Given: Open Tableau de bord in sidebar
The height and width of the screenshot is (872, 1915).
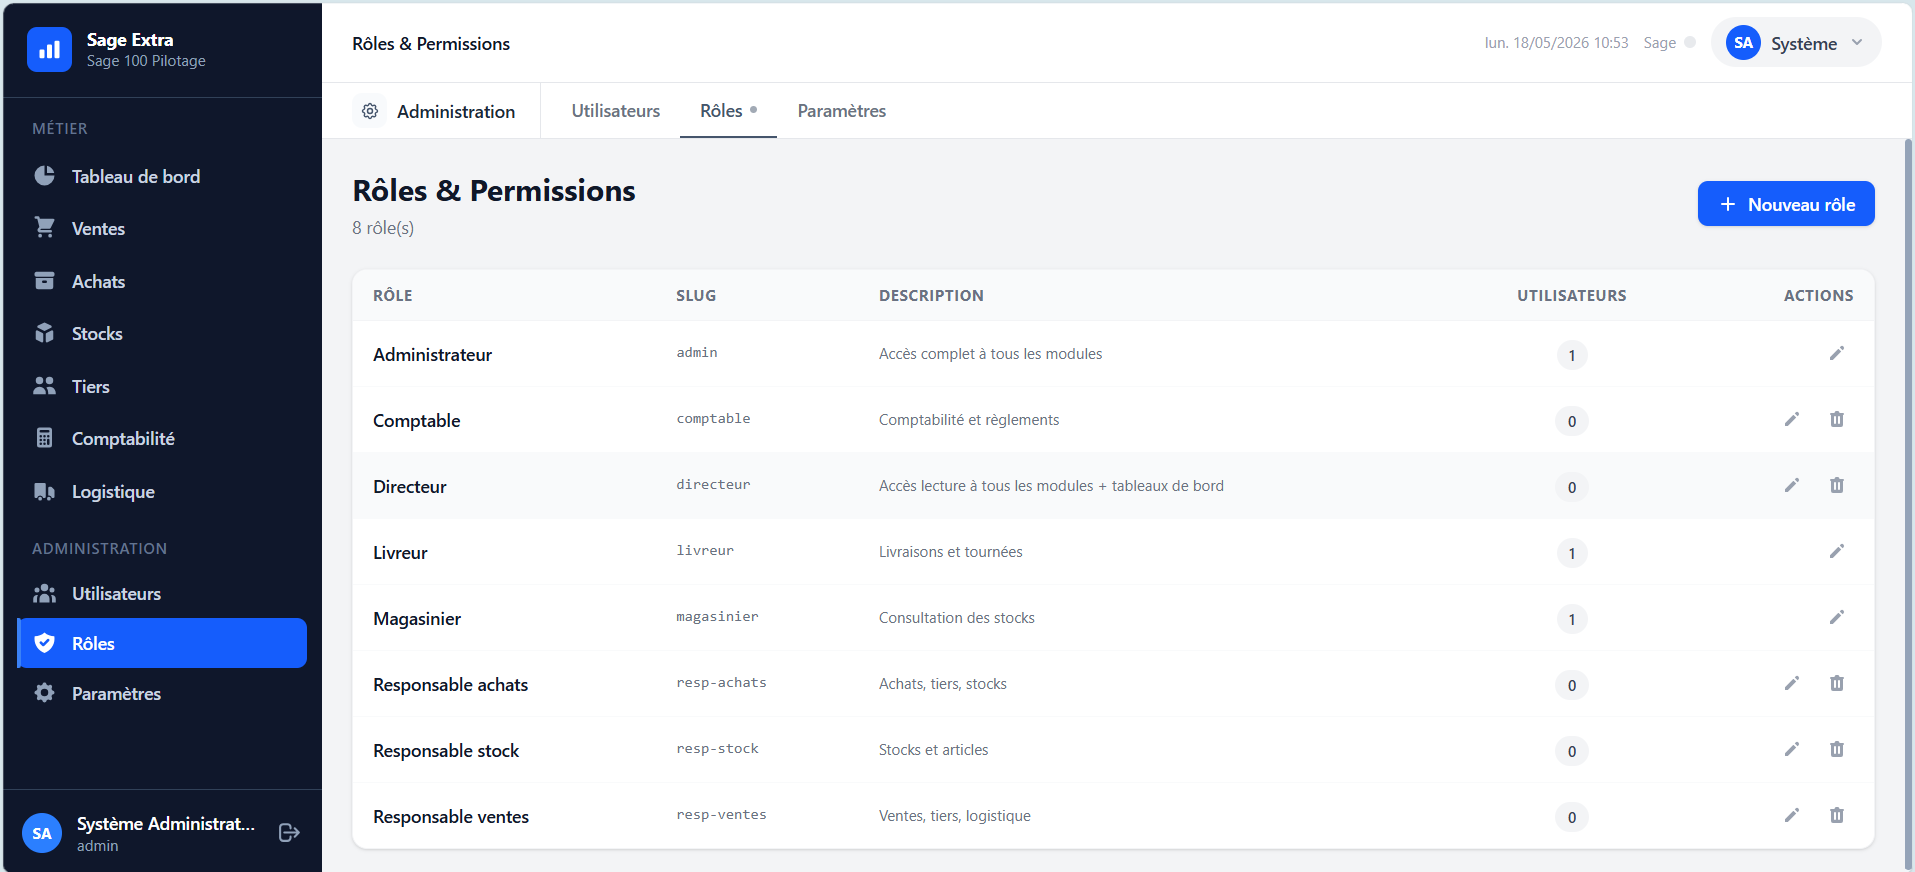Looking at the screenshot, I should [x=162, y=176].
